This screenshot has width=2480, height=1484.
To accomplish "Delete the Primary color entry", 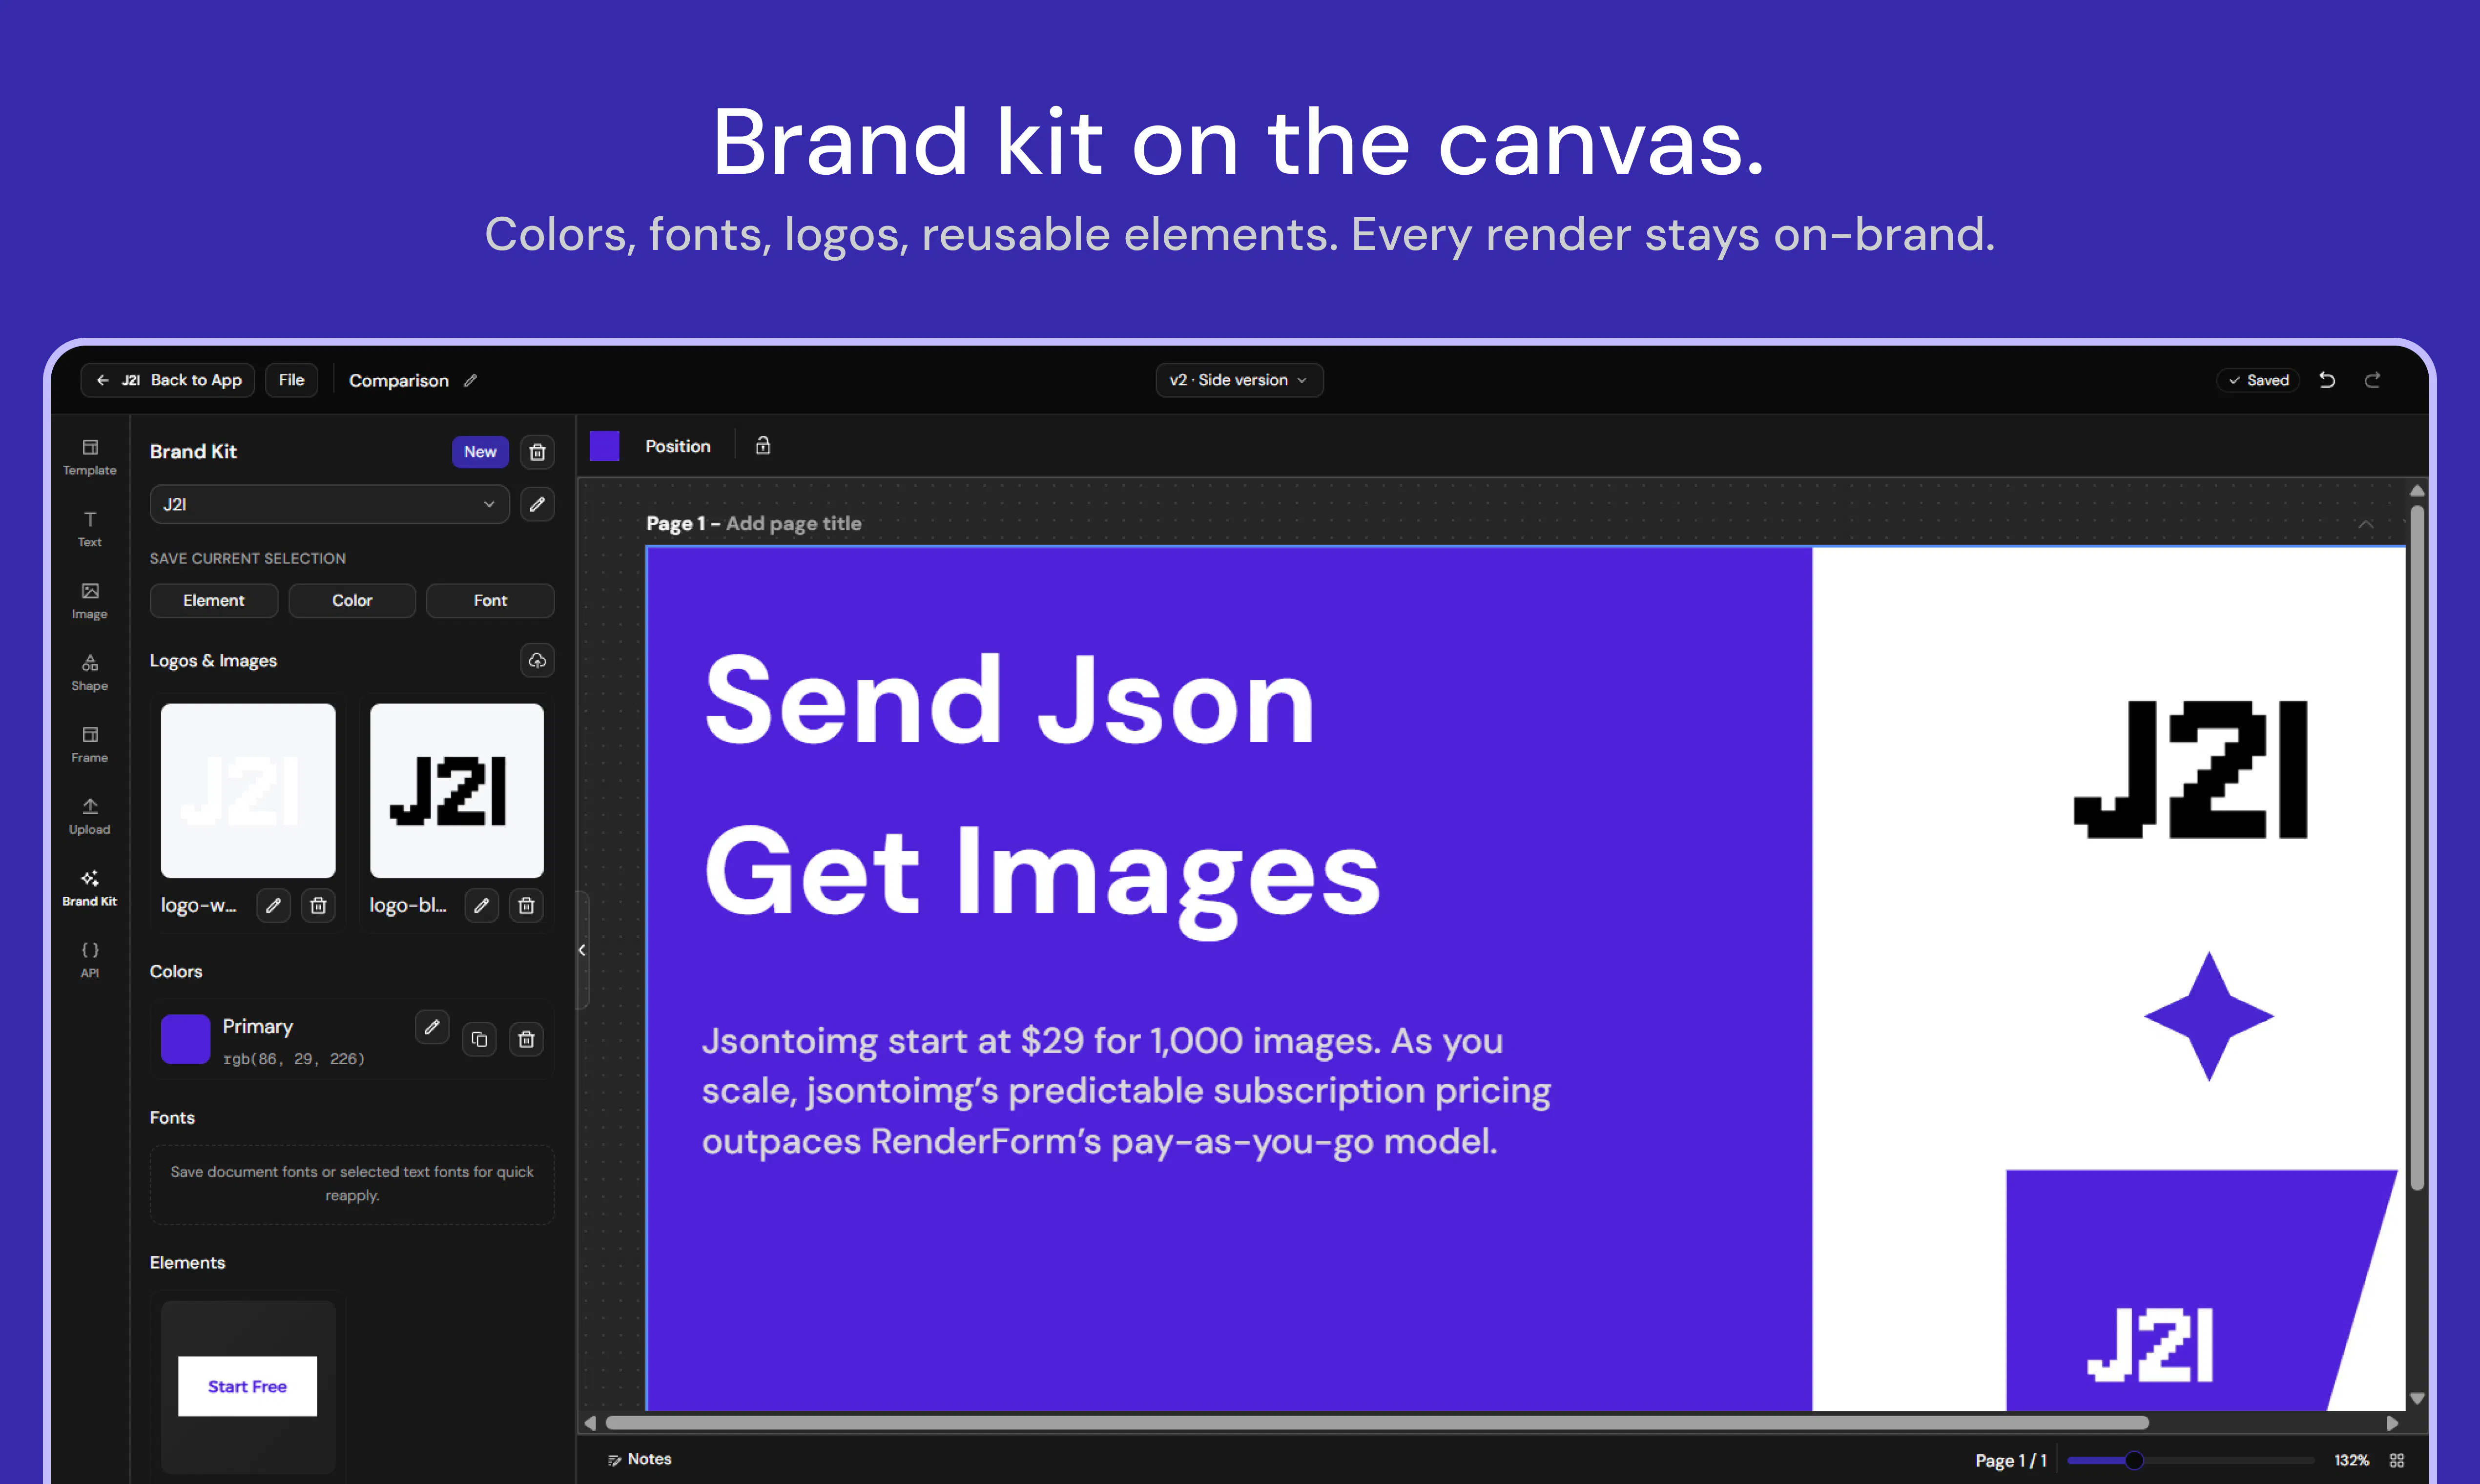I will pos(526,1039).
